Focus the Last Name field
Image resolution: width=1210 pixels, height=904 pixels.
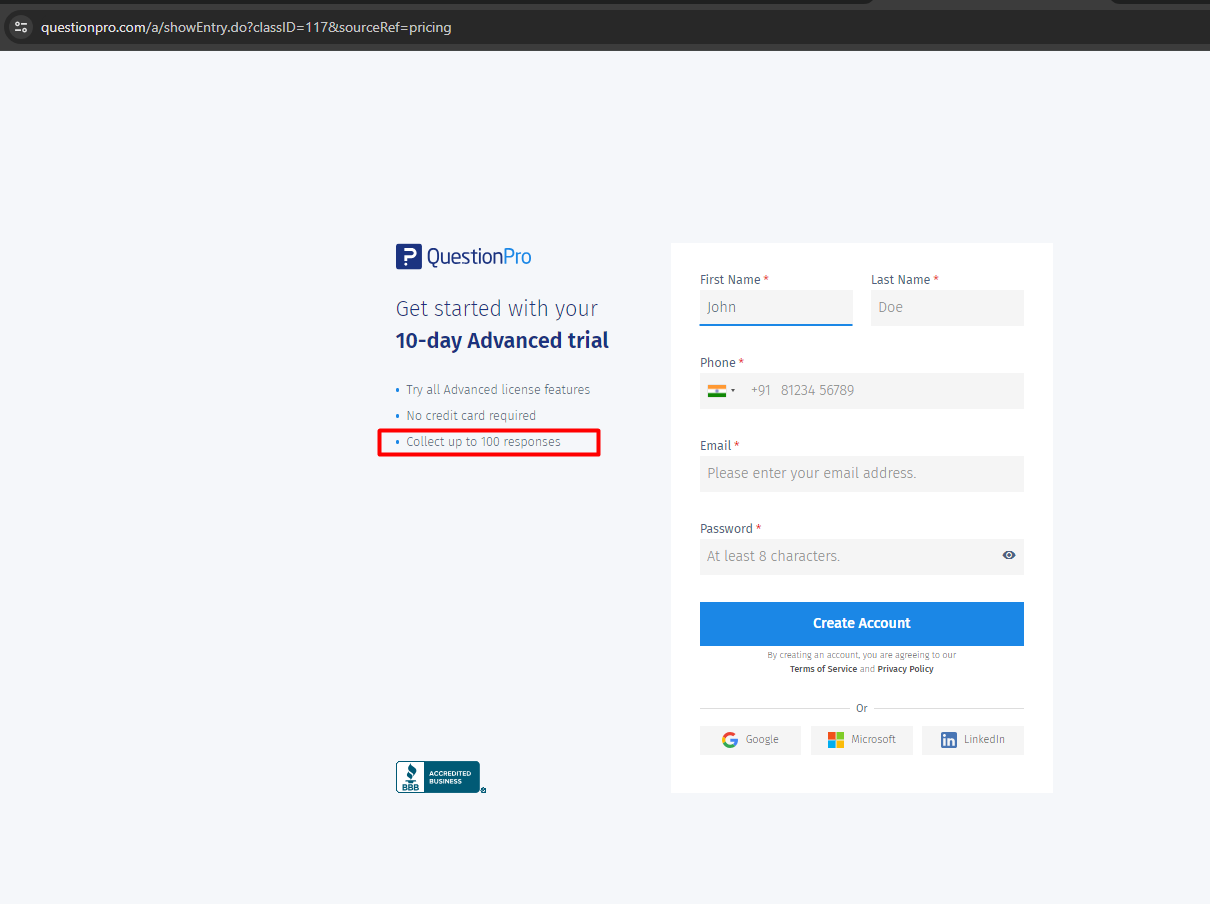[947, 308]
